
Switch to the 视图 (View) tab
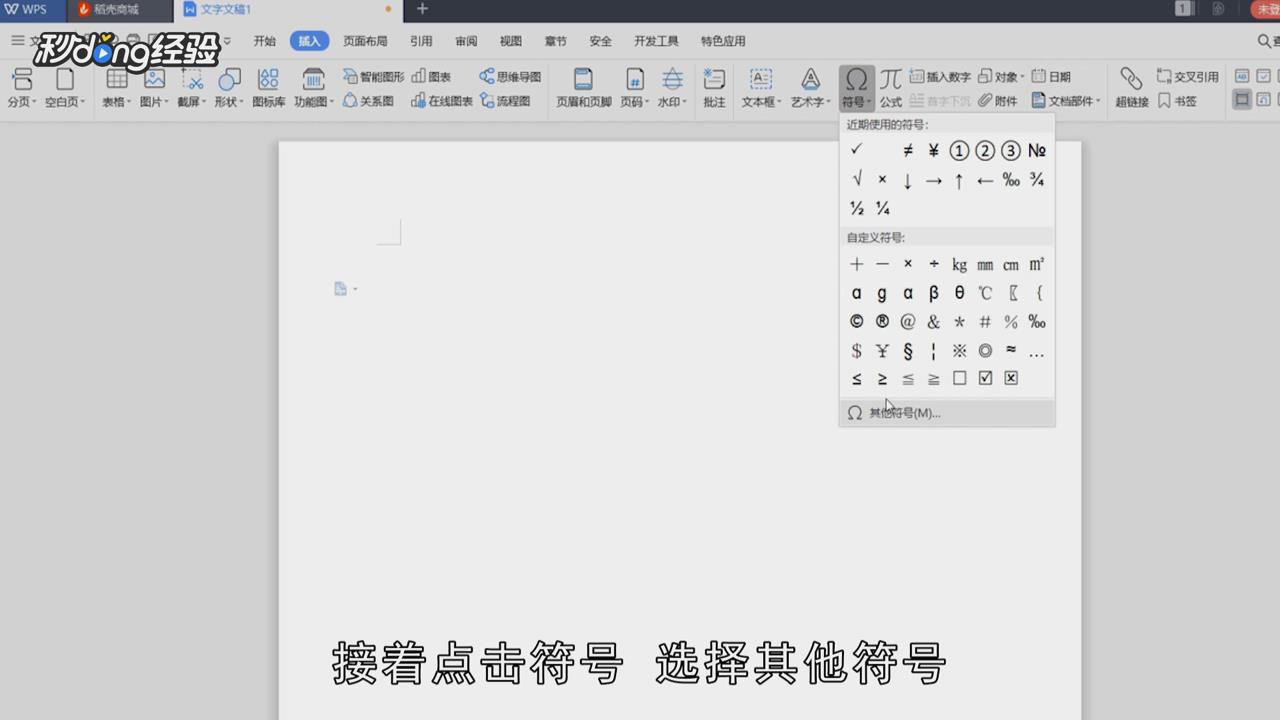511,41
